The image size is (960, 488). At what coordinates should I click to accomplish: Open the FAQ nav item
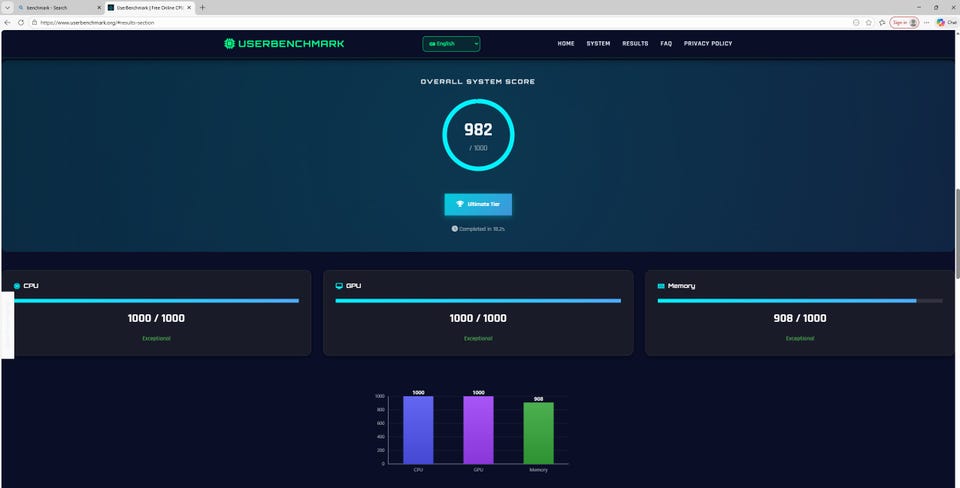[666, 43]
